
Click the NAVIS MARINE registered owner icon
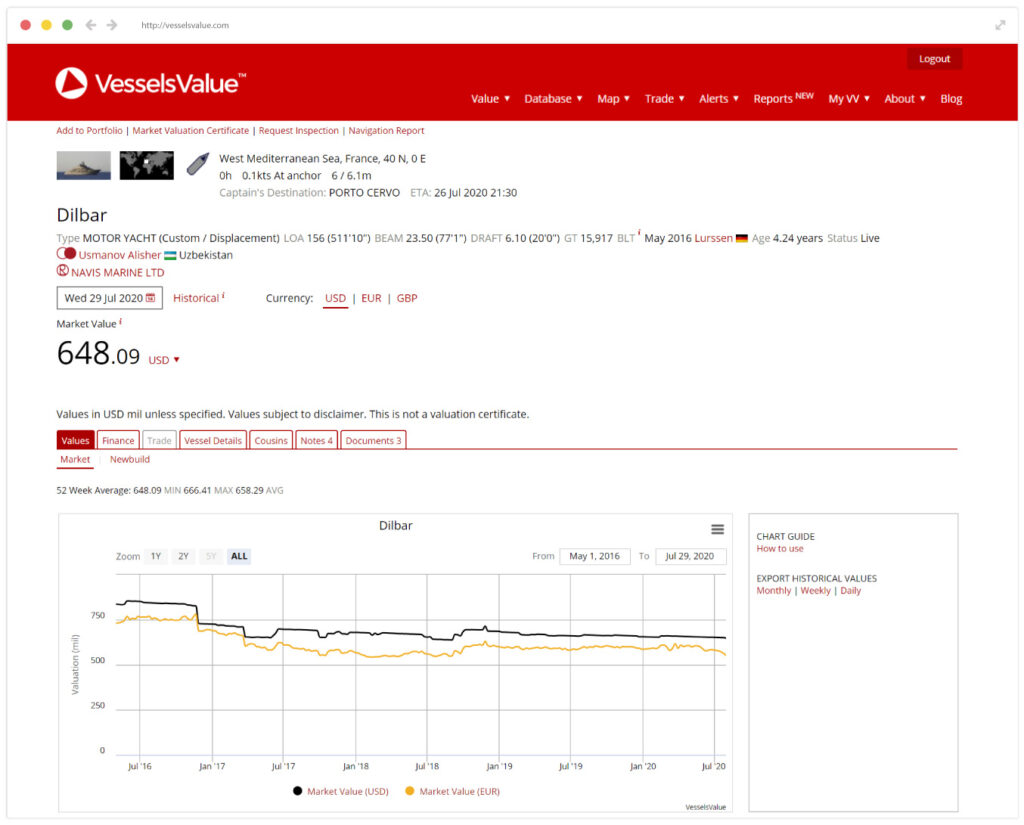pyautogui.click(x=63, y=272)
